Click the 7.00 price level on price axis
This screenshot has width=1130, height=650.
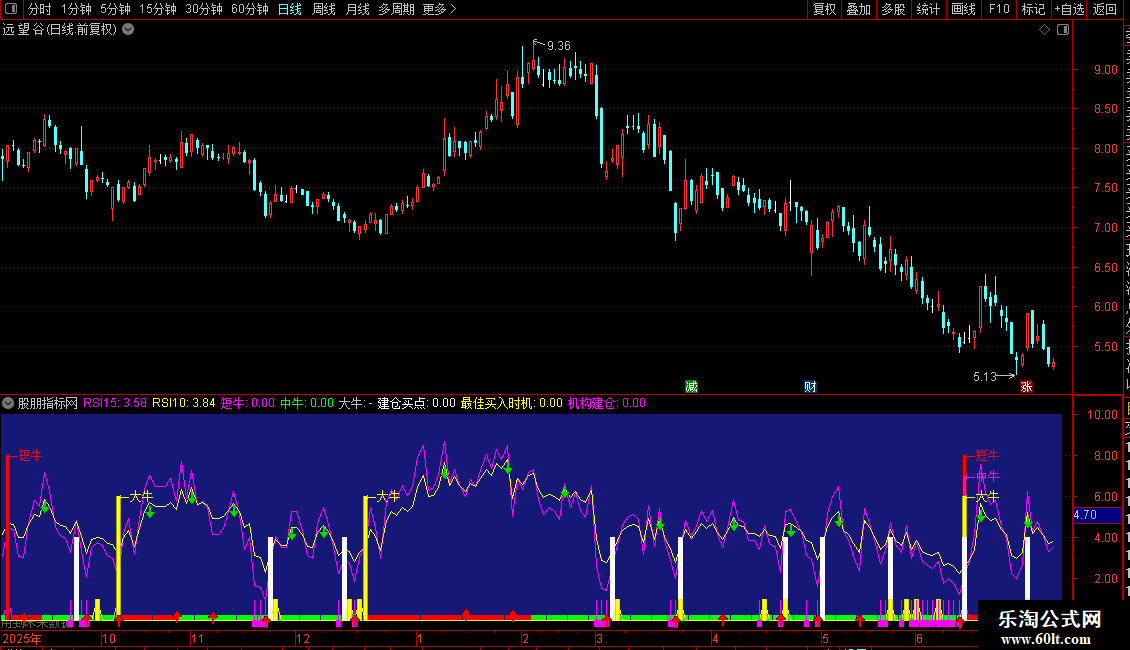1105,228
